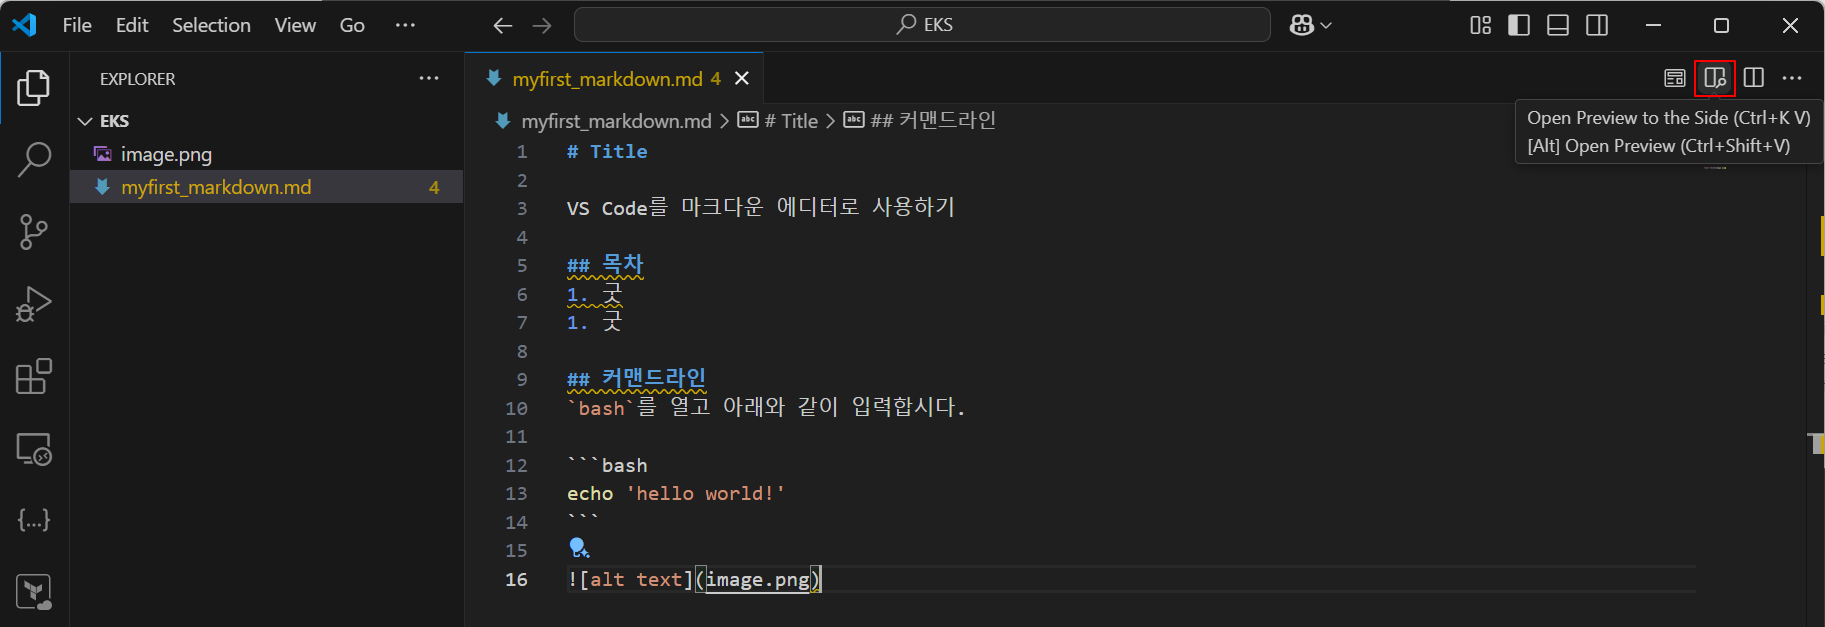Click the lightbulb code action on line 15
Image resolution: width=1825 pixels, height=627 pixels.
pyautogui.click(x=578, y=548)
